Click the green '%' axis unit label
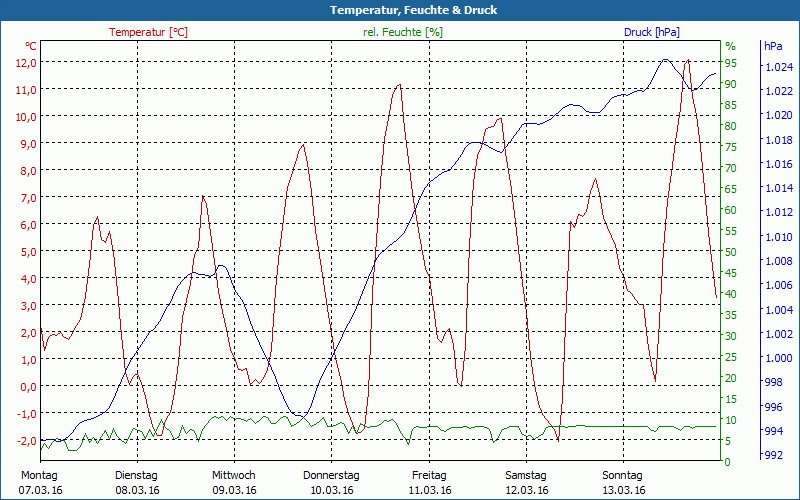Screen dimensions: 800x500 [730, 46]
